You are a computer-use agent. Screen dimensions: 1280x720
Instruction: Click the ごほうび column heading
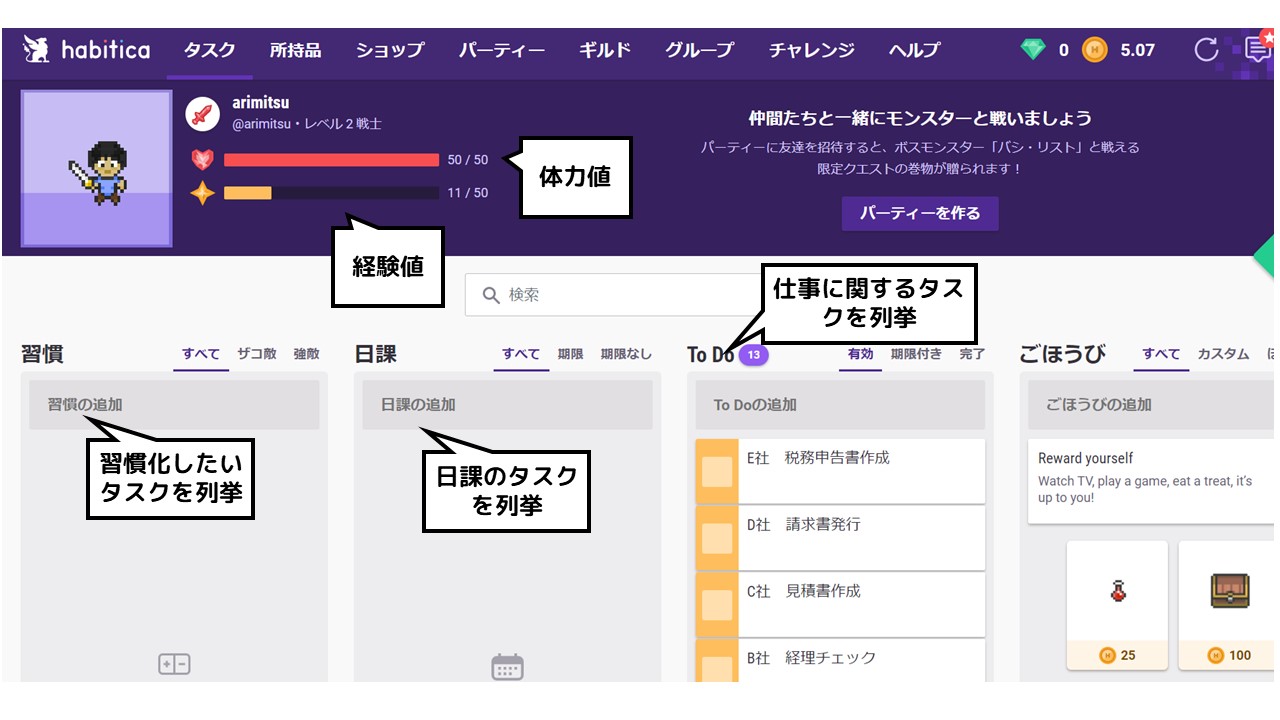point(1062,354)
